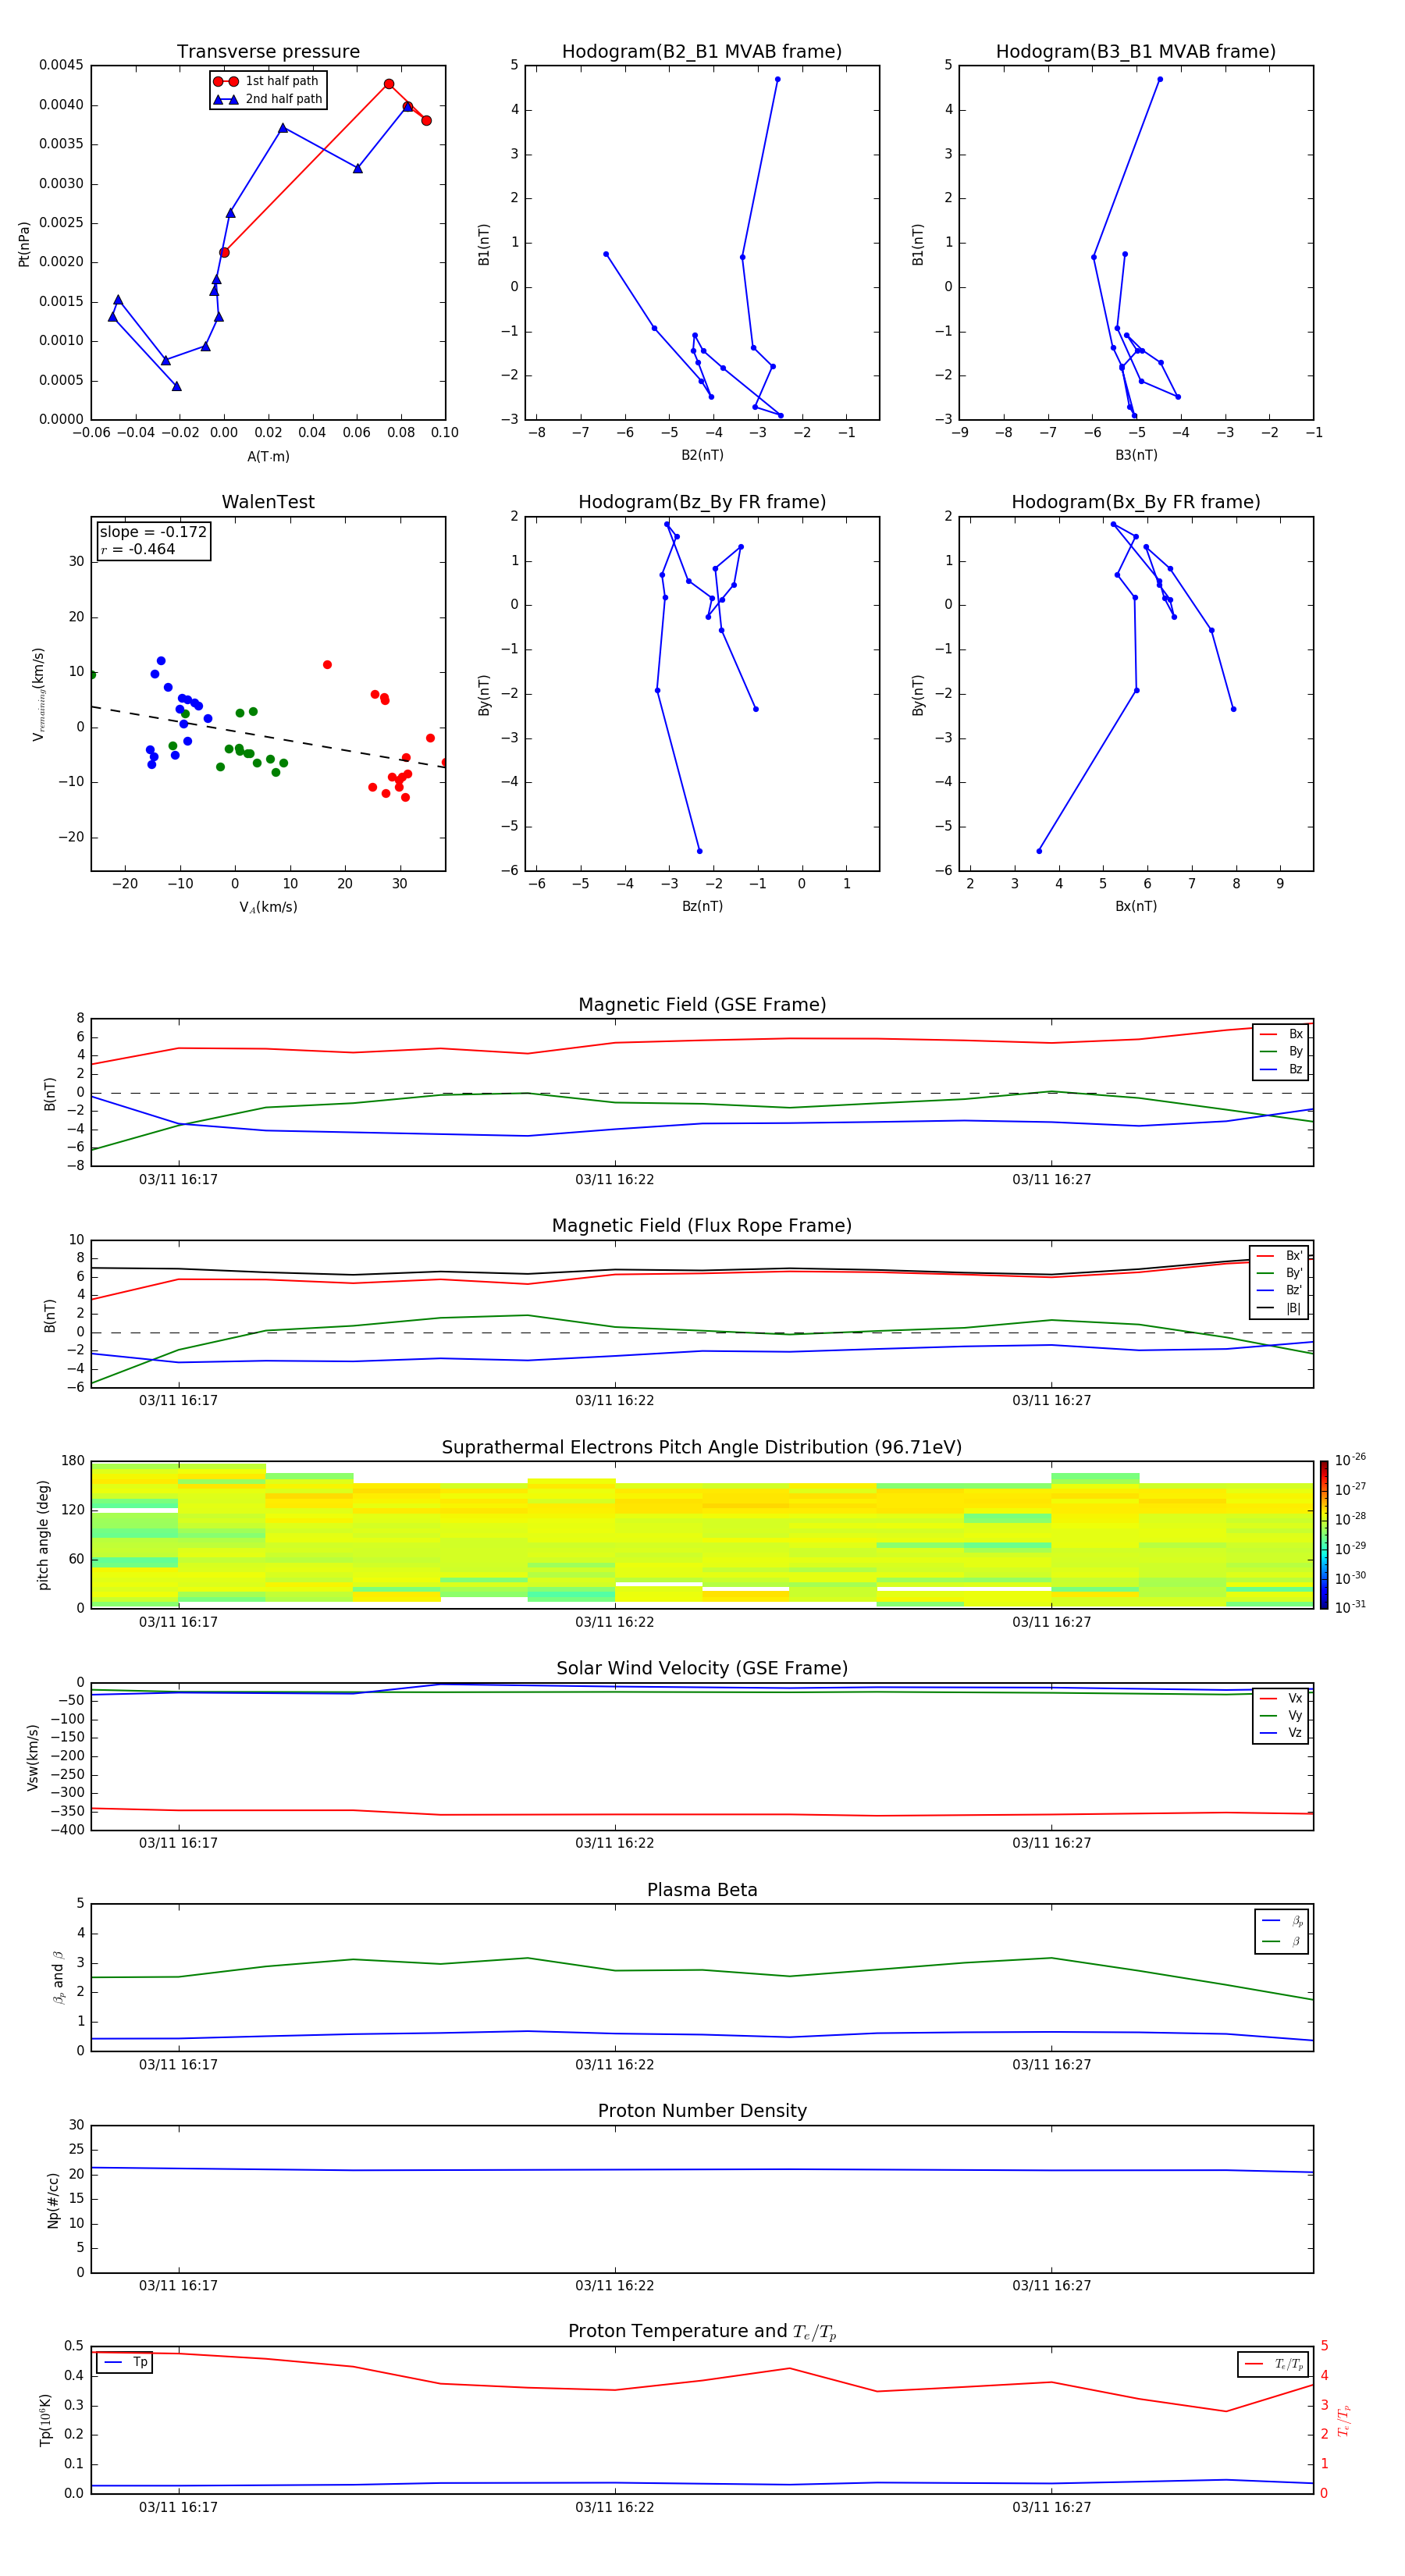Click '03/11 16:17' tick under Proton Temperature plot

click(x=178, y=2507)
